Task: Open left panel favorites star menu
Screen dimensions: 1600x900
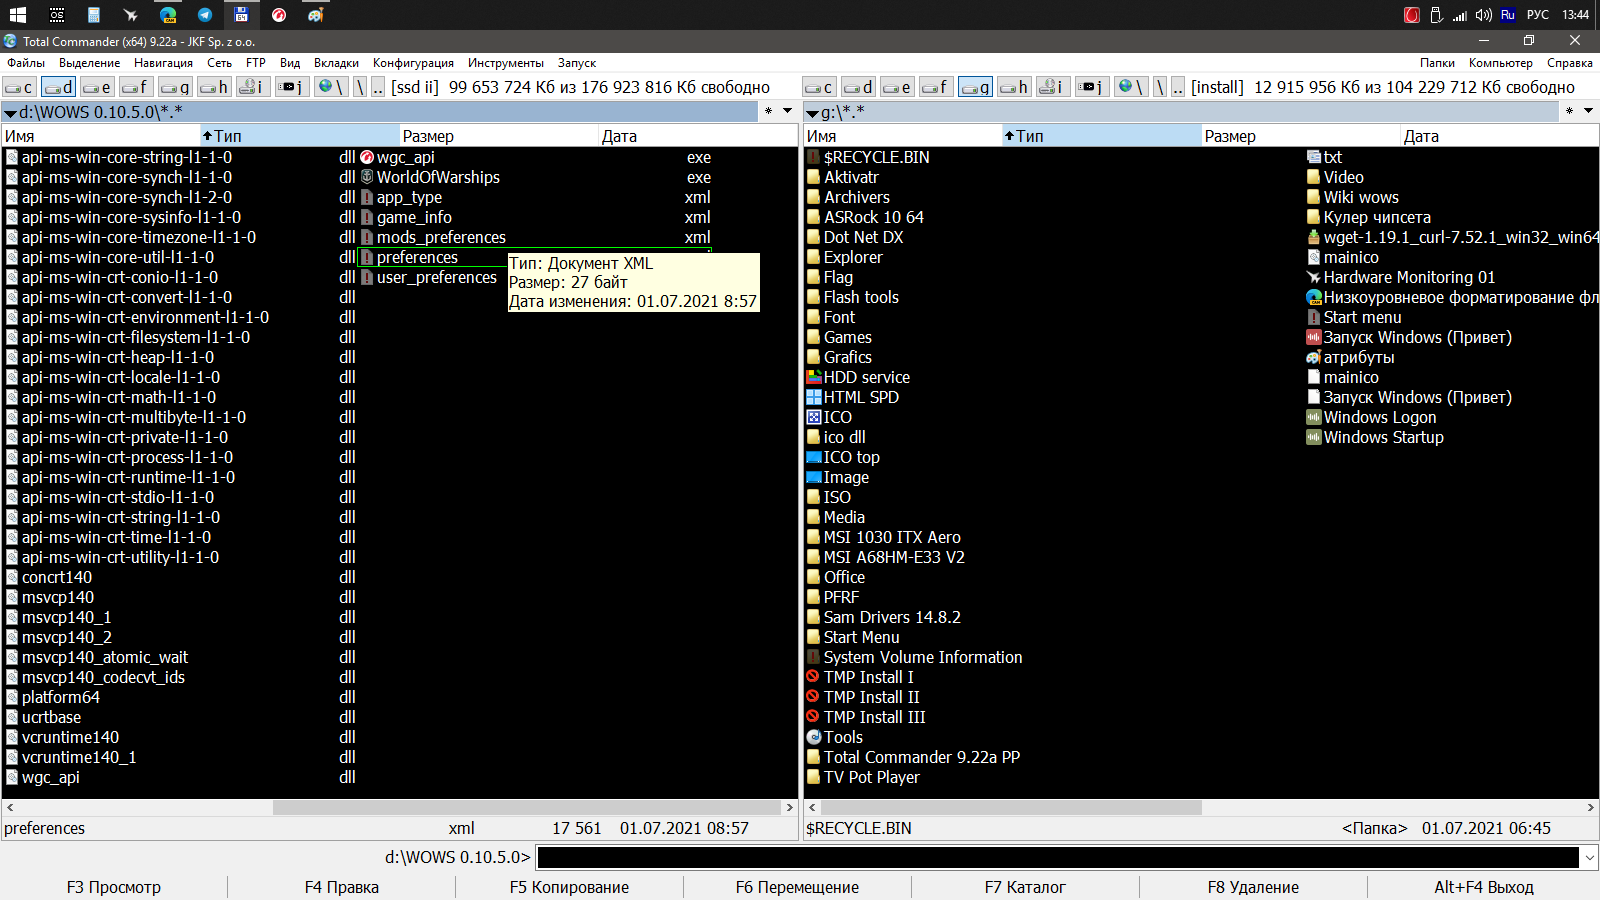Action: (768, 111)
